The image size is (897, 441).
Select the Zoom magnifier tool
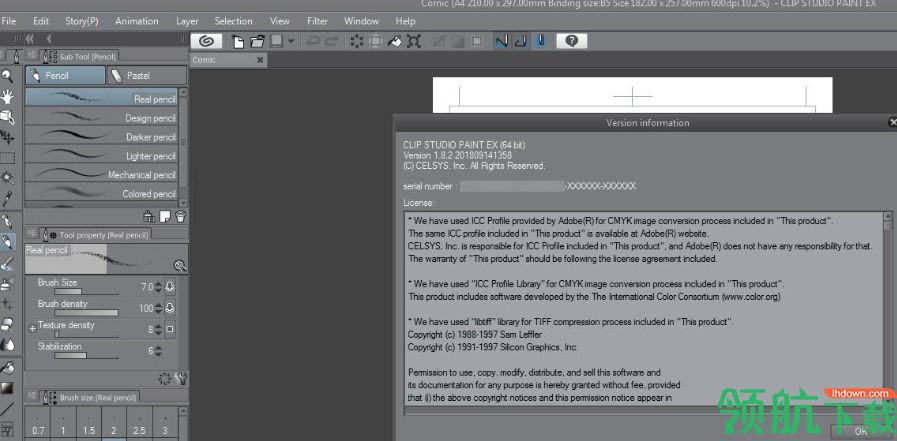(x=7, y=76)
